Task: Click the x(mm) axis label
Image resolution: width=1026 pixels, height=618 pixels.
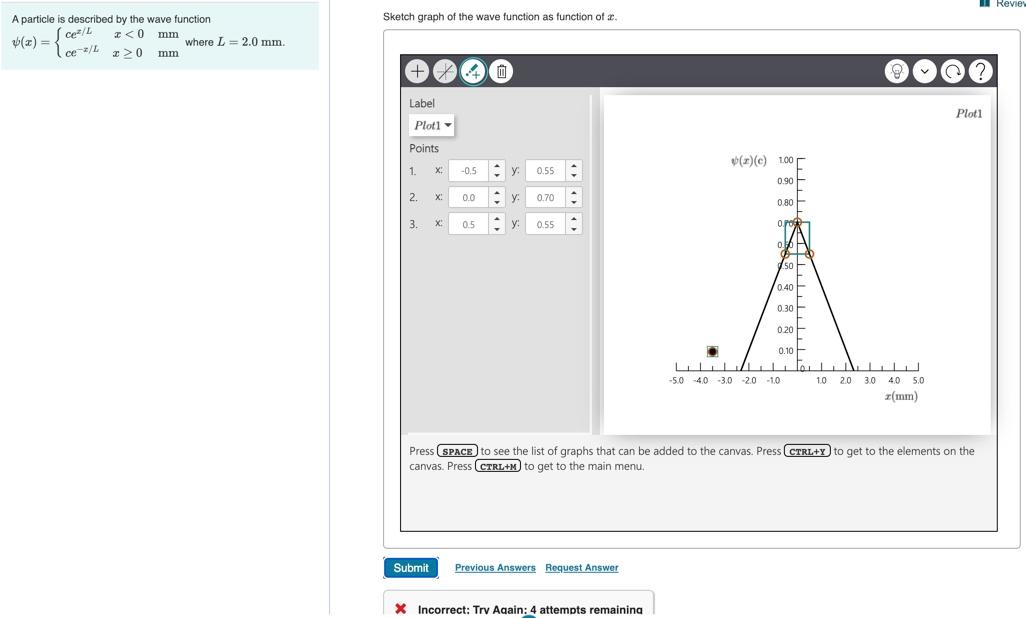Action: [x=901, y=396]
